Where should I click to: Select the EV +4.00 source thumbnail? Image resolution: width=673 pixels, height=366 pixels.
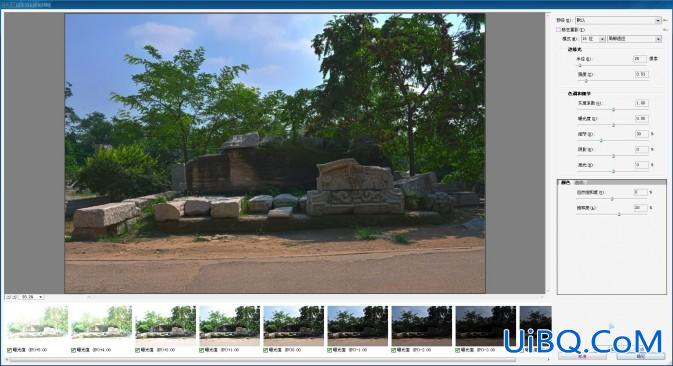[x=101, y=326]
